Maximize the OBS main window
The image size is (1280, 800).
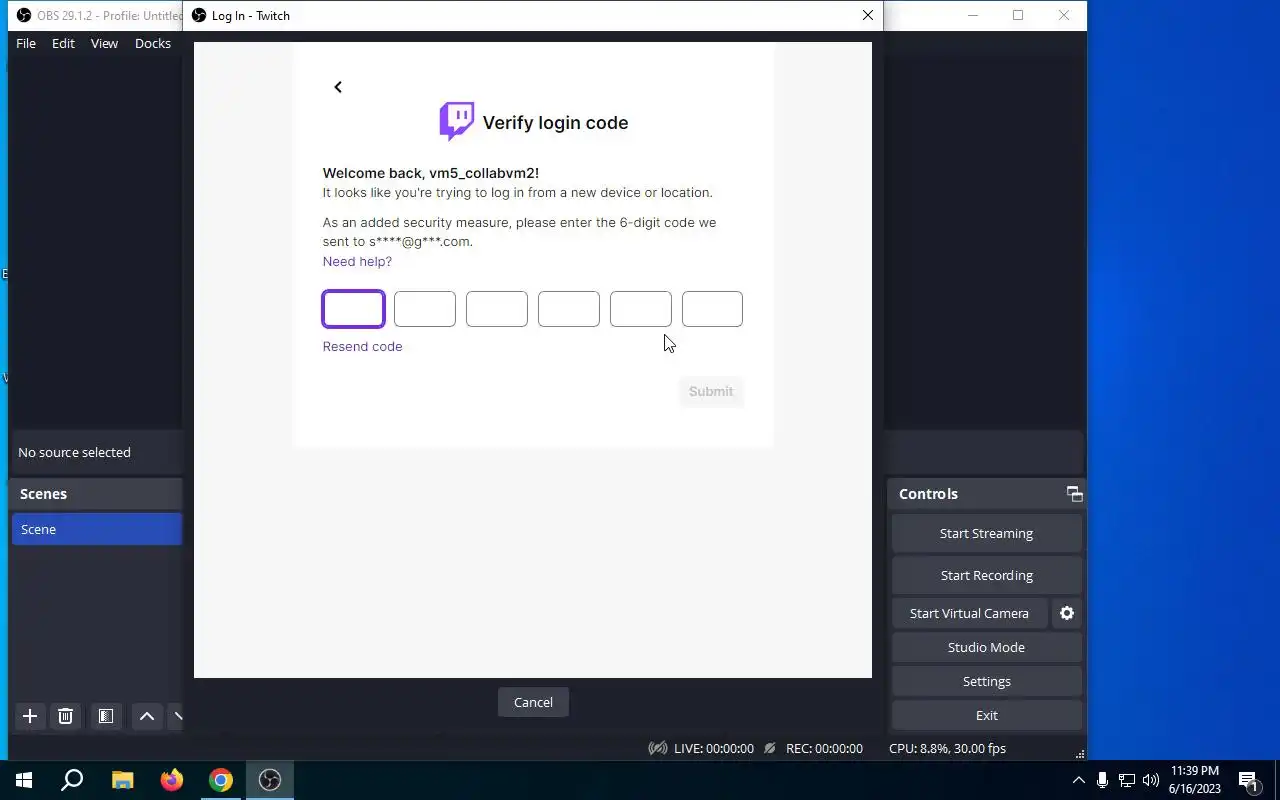pyautogui.click(x=1018, y=15)
